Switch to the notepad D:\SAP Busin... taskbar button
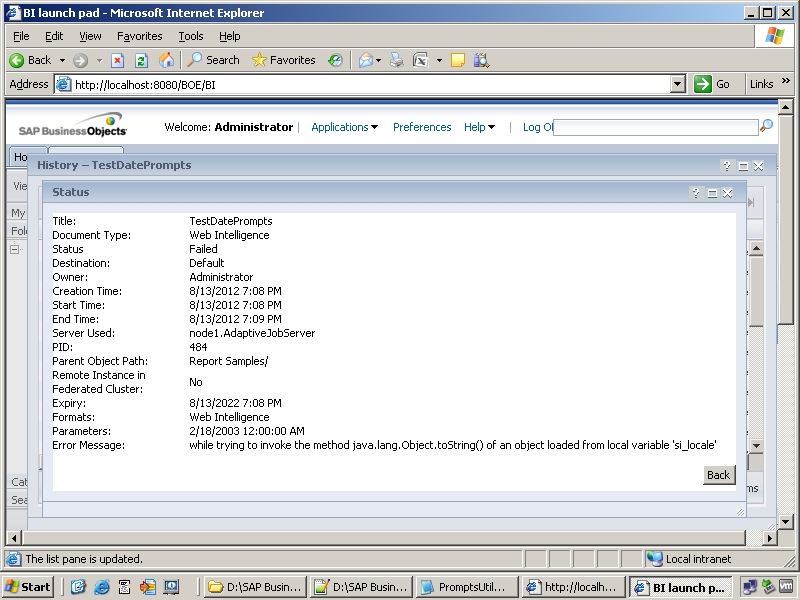This screenshot has height=600, width=800. point(361,587)
